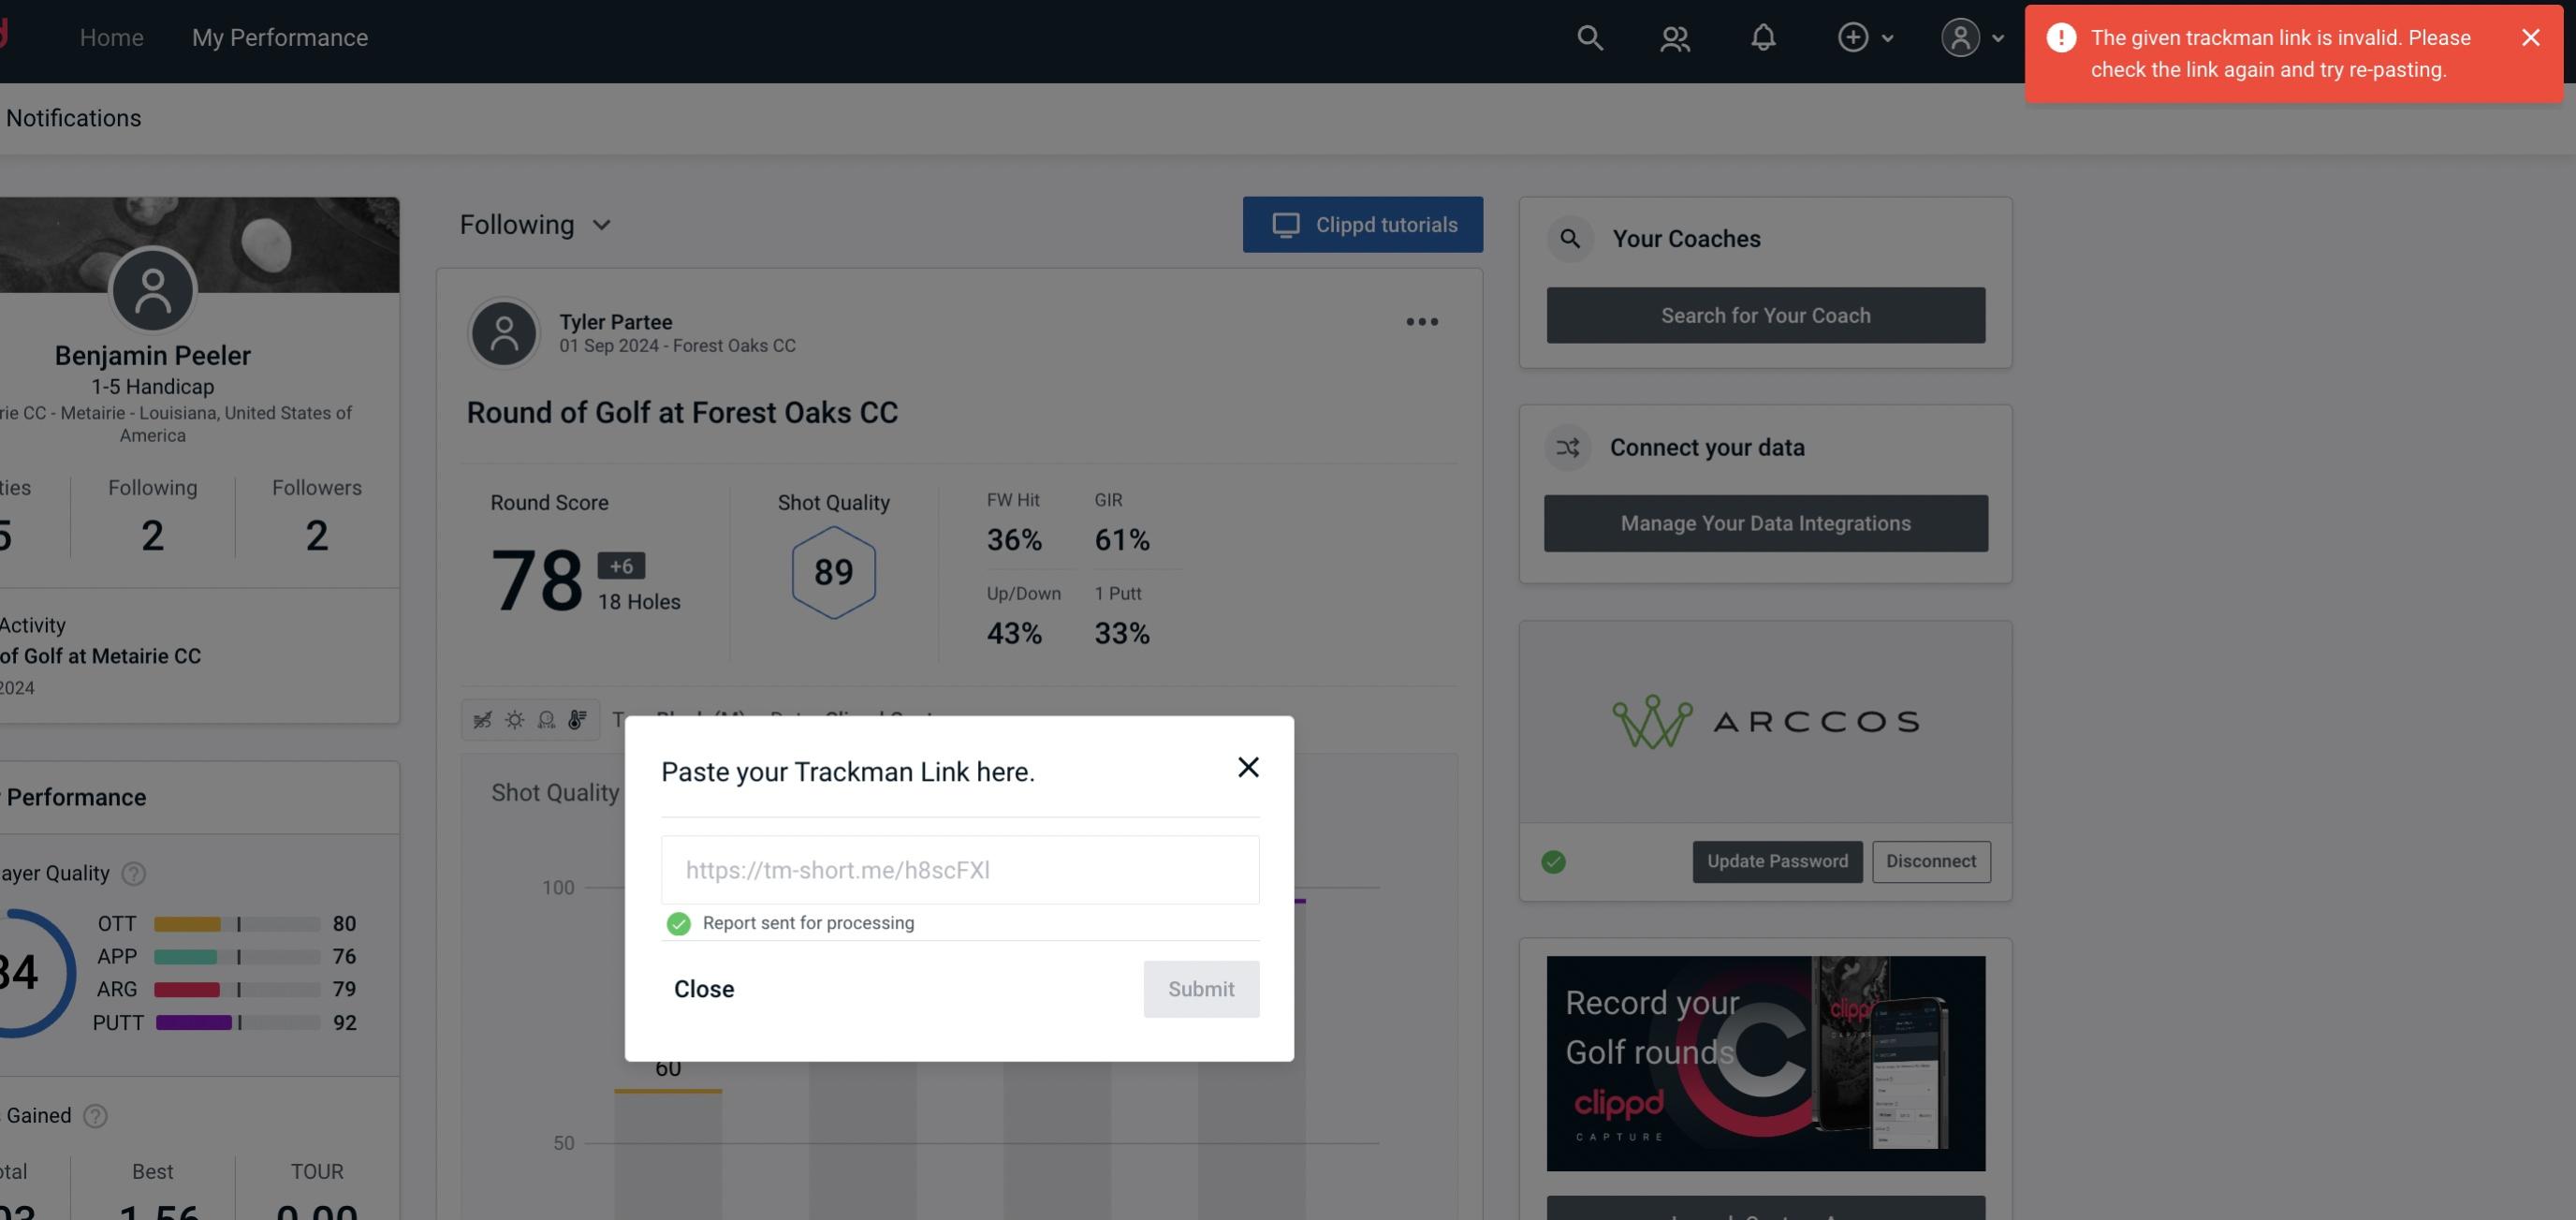This screenshot has width=2576, height=1220.
Task: Click the user profile avatar icon
Action: pos(1960,37)
